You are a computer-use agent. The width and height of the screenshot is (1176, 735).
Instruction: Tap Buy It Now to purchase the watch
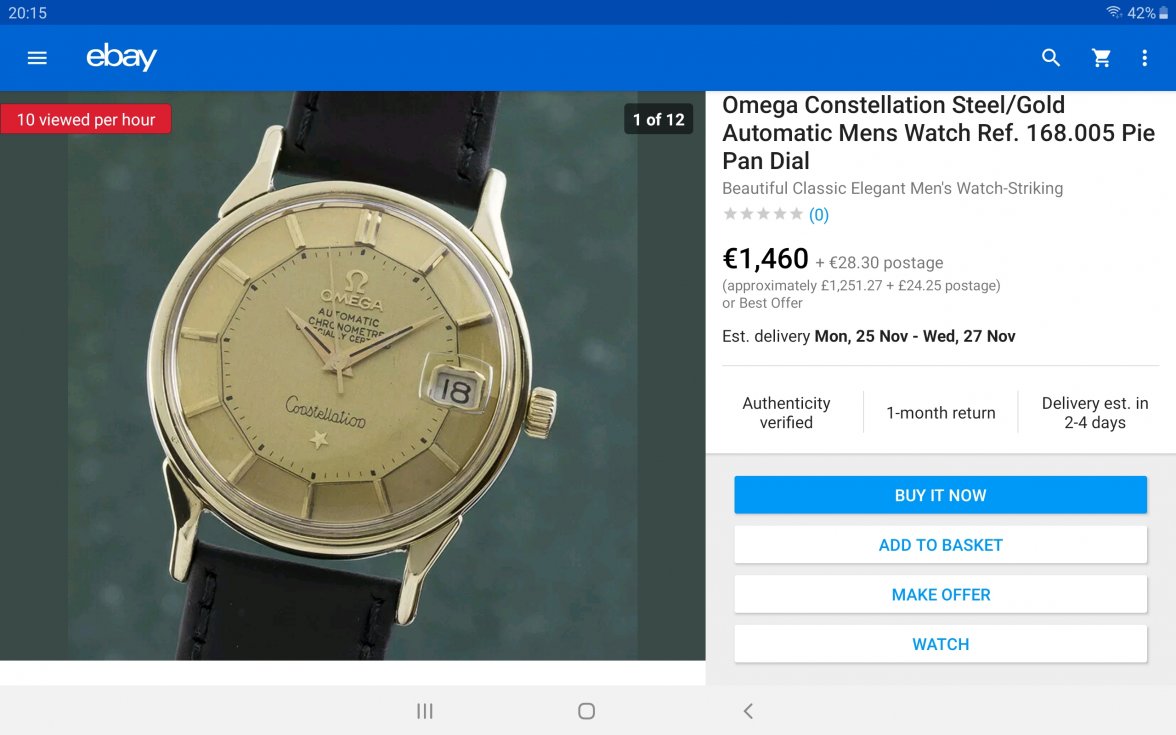940,494
